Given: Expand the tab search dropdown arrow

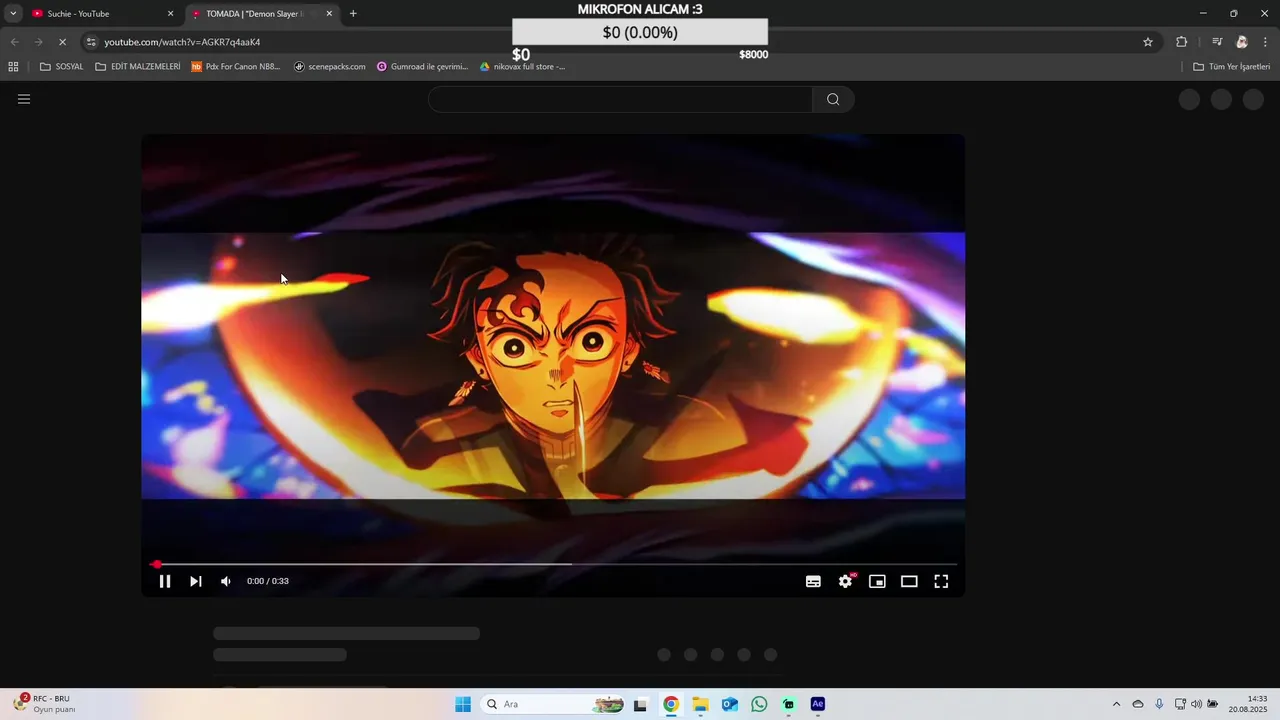Looking at the screenshot, I should click(x=13, y=14).
